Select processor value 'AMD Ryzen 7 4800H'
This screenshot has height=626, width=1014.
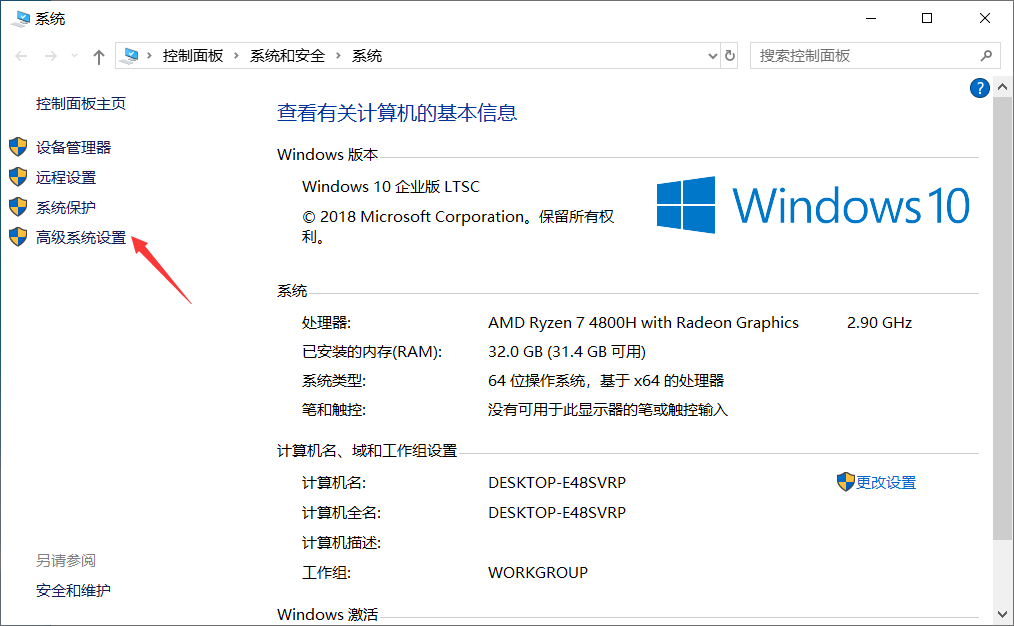563,323
